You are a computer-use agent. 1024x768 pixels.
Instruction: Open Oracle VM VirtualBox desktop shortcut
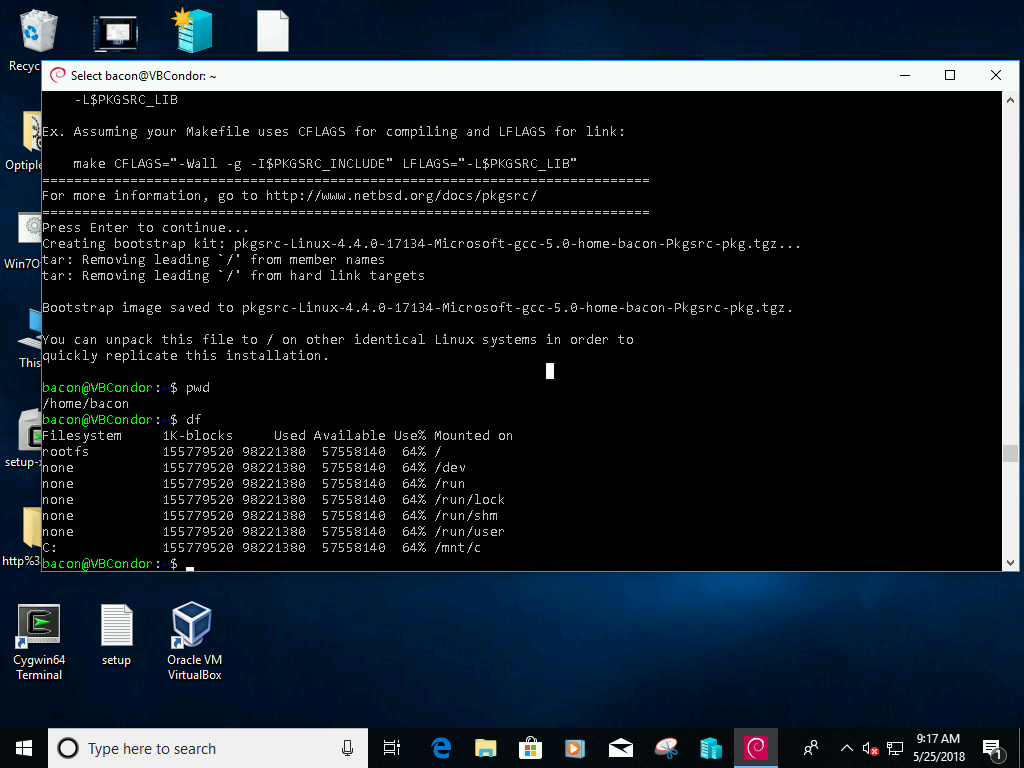194,642
